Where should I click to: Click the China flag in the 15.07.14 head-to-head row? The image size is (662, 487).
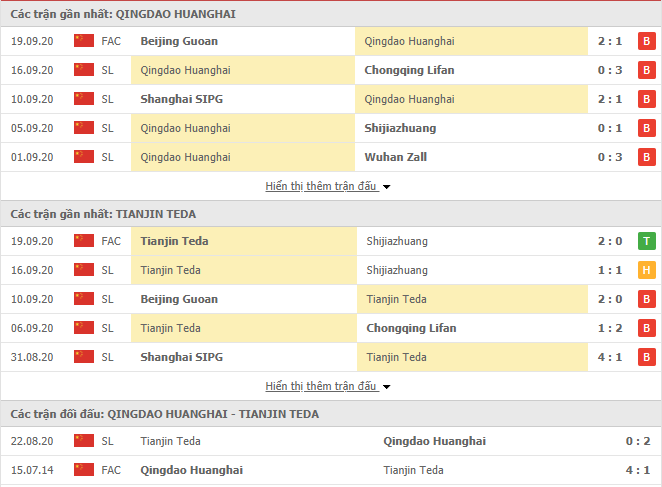[x=84, y=470]
